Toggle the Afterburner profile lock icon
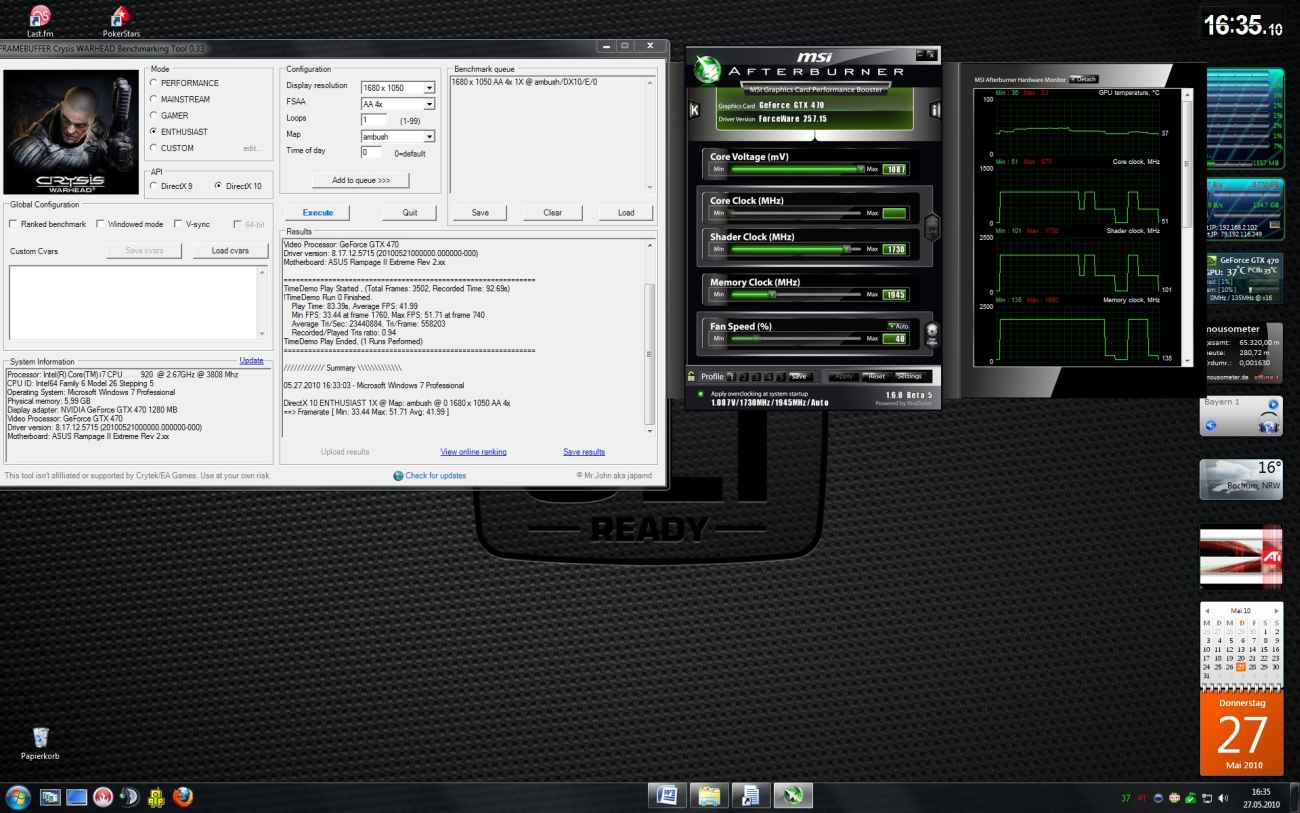The width and height of the screenshot is (1300, 813). pos(690,376)
